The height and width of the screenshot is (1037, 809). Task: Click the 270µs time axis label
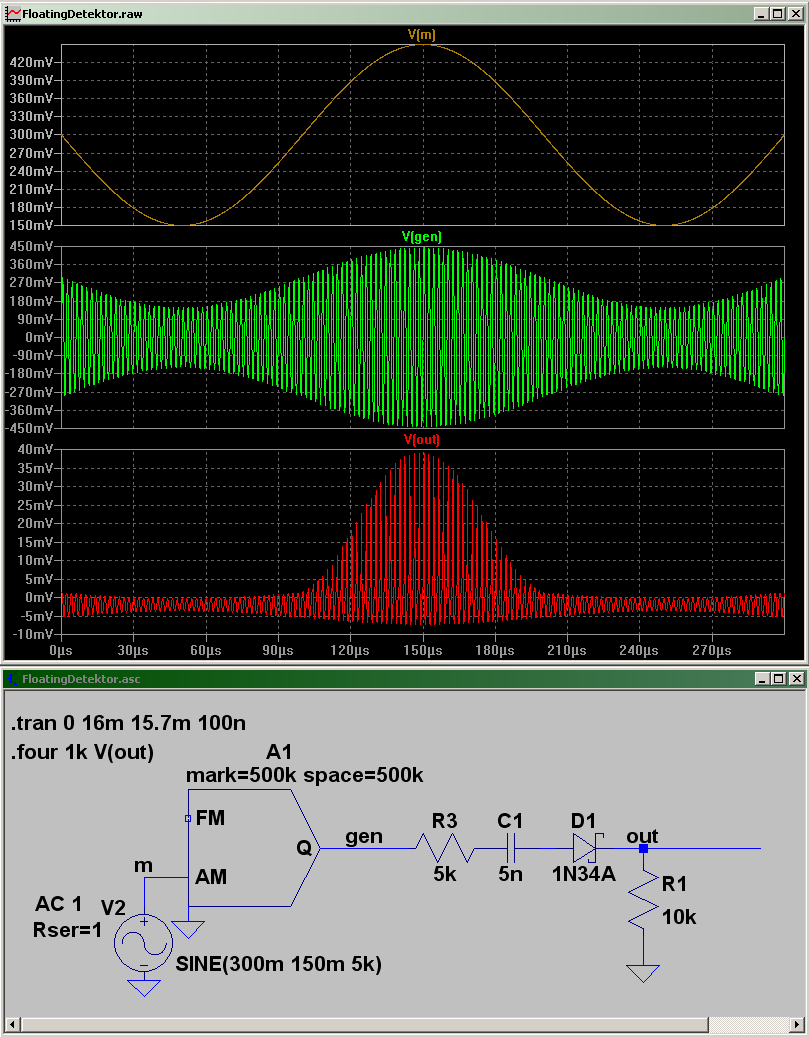[712, 651]
